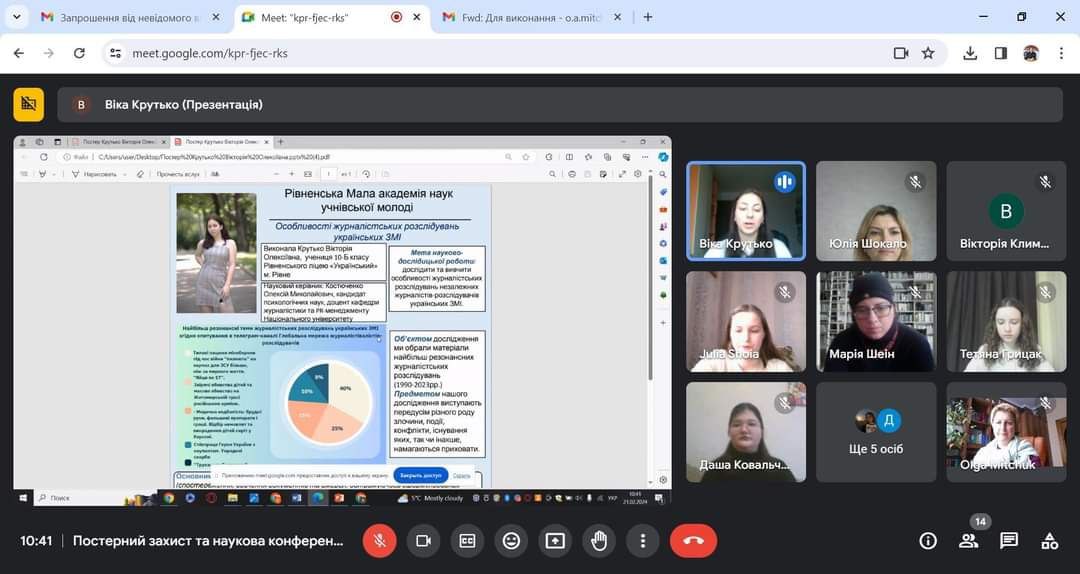The image size is (1080, 574).
Task: Select Даша Ковальч... video tile
Action: click(x=746, y=432)
